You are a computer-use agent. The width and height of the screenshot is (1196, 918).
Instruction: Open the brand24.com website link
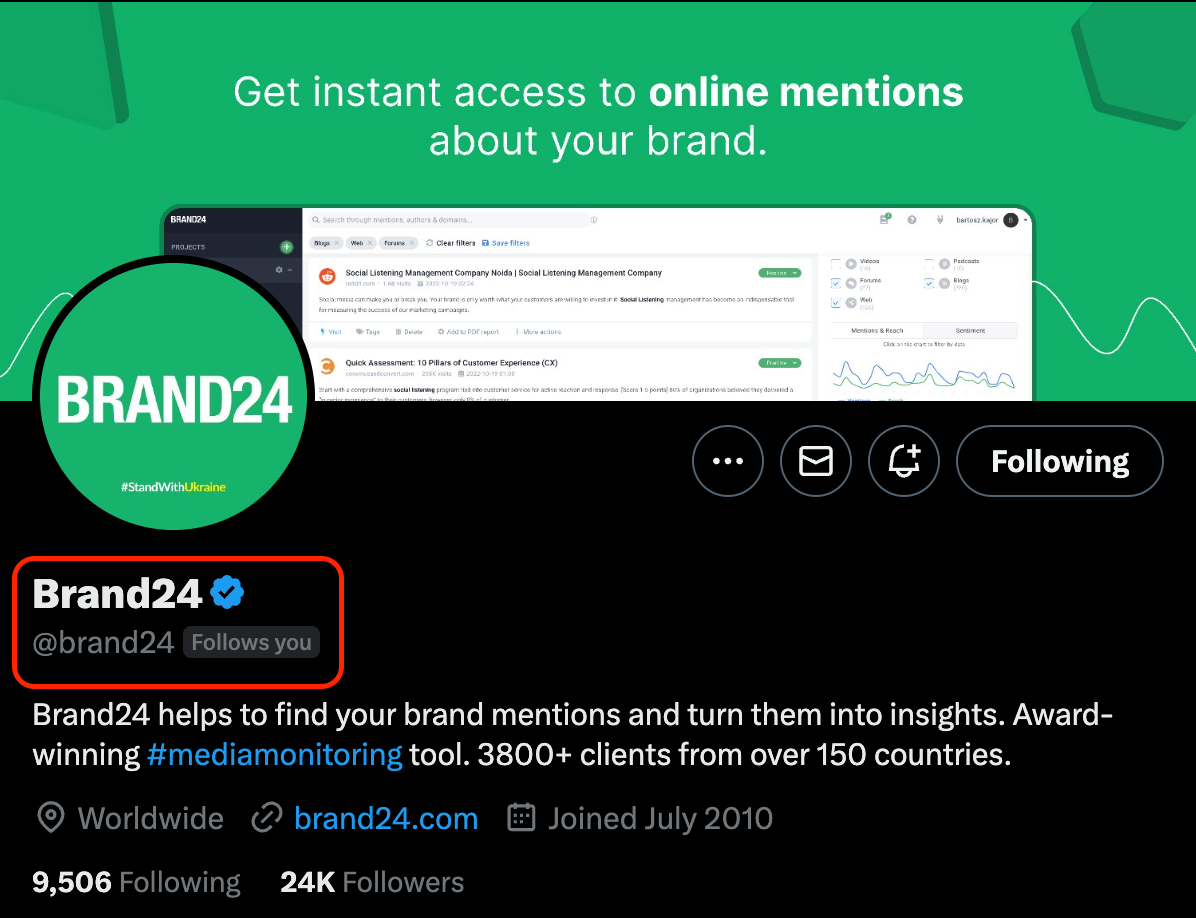386,819
